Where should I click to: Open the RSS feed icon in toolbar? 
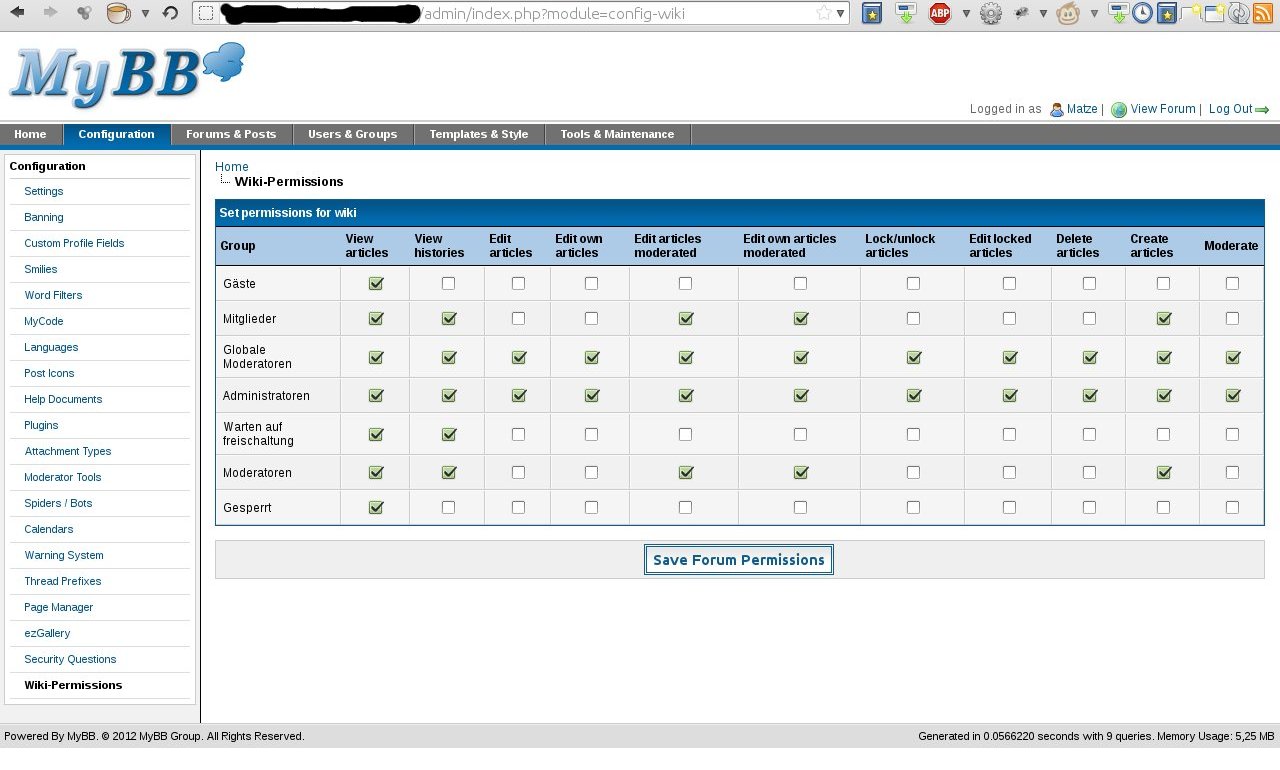click(1263, 13)
